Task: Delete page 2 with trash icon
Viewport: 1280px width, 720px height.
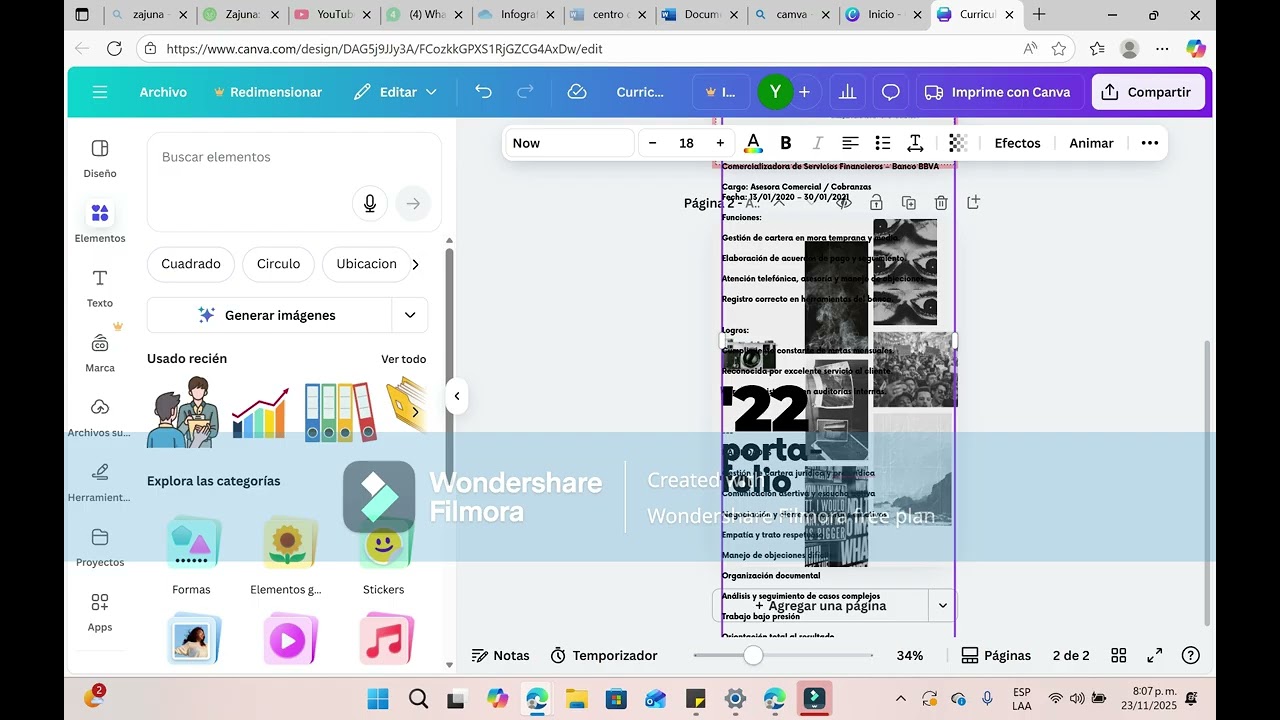Action: pos(941,203)
